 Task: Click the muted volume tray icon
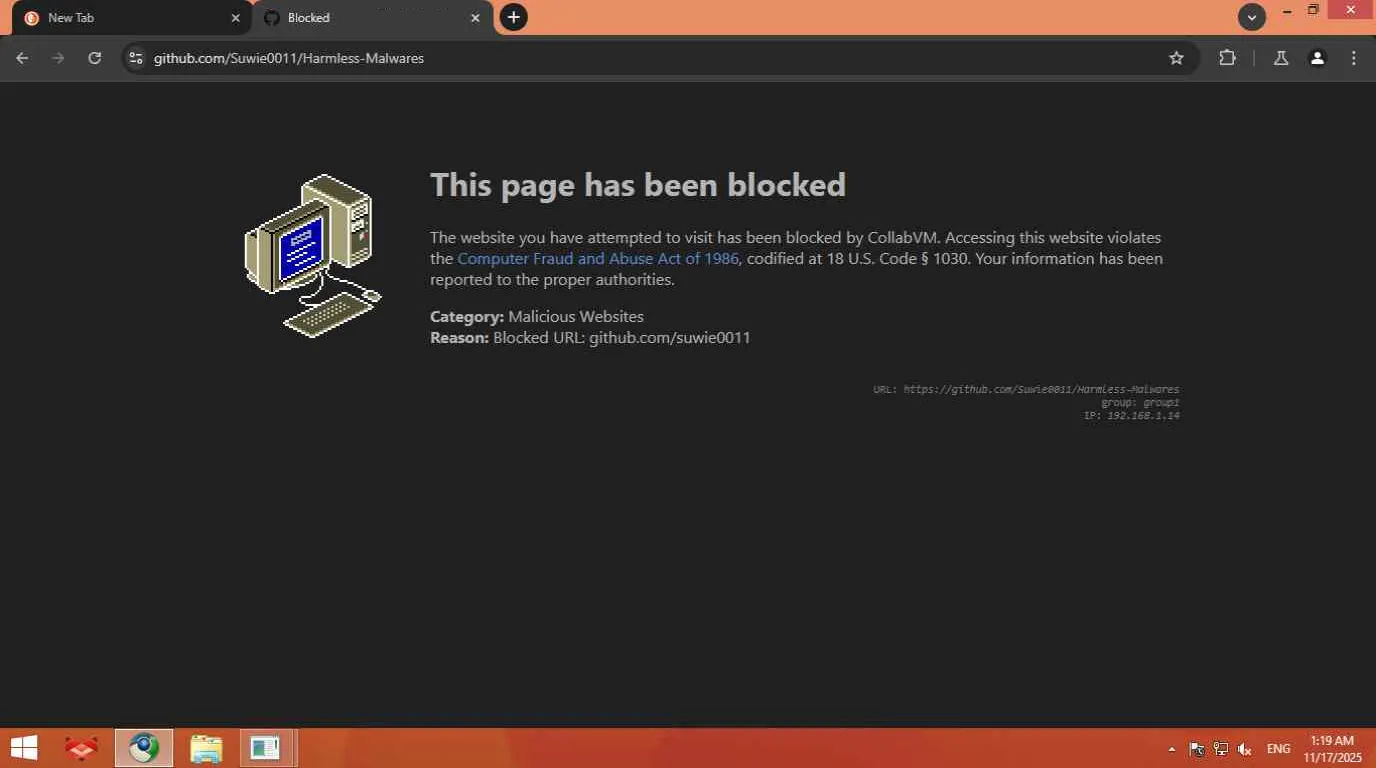click(x=1245, y=749)
